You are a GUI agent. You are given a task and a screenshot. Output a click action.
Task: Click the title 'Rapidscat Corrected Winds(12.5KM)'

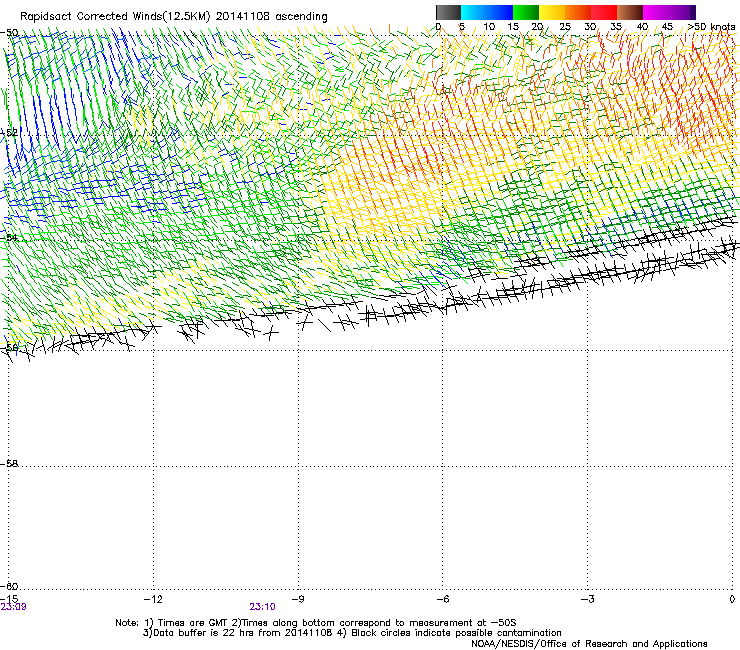115,16
